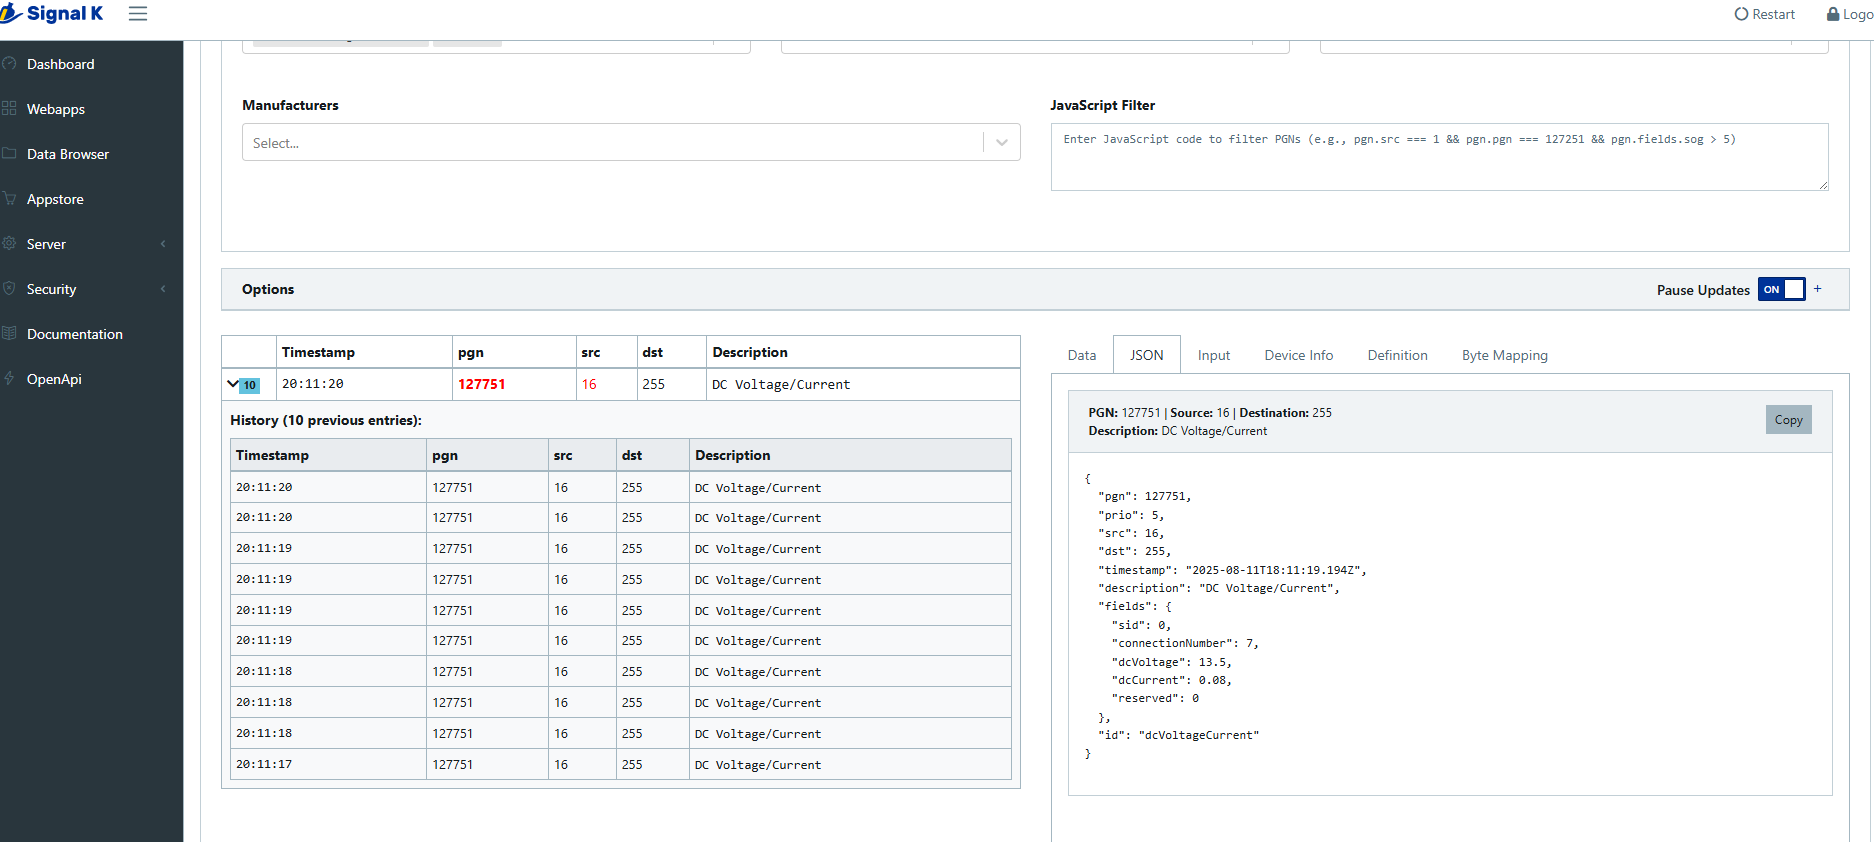
Task: Toggle the Pause Updates switch
Action: tap(1781, 289)
